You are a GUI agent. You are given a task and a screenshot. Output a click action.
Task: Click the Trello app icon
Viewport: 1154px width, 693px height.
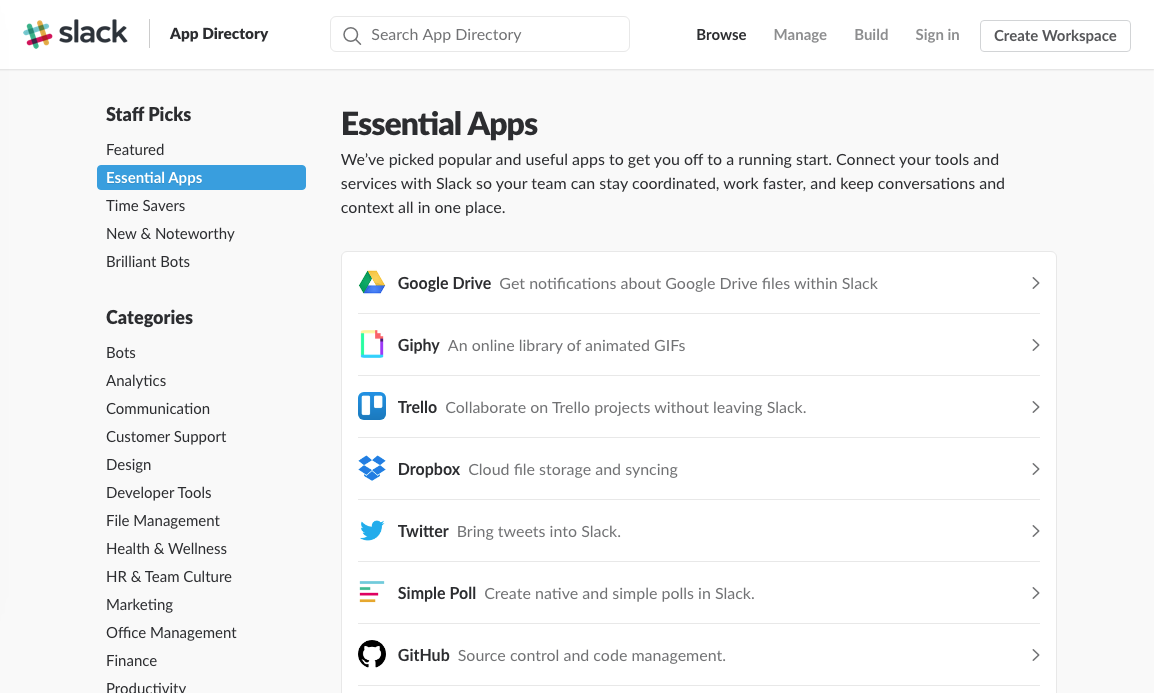372,406
